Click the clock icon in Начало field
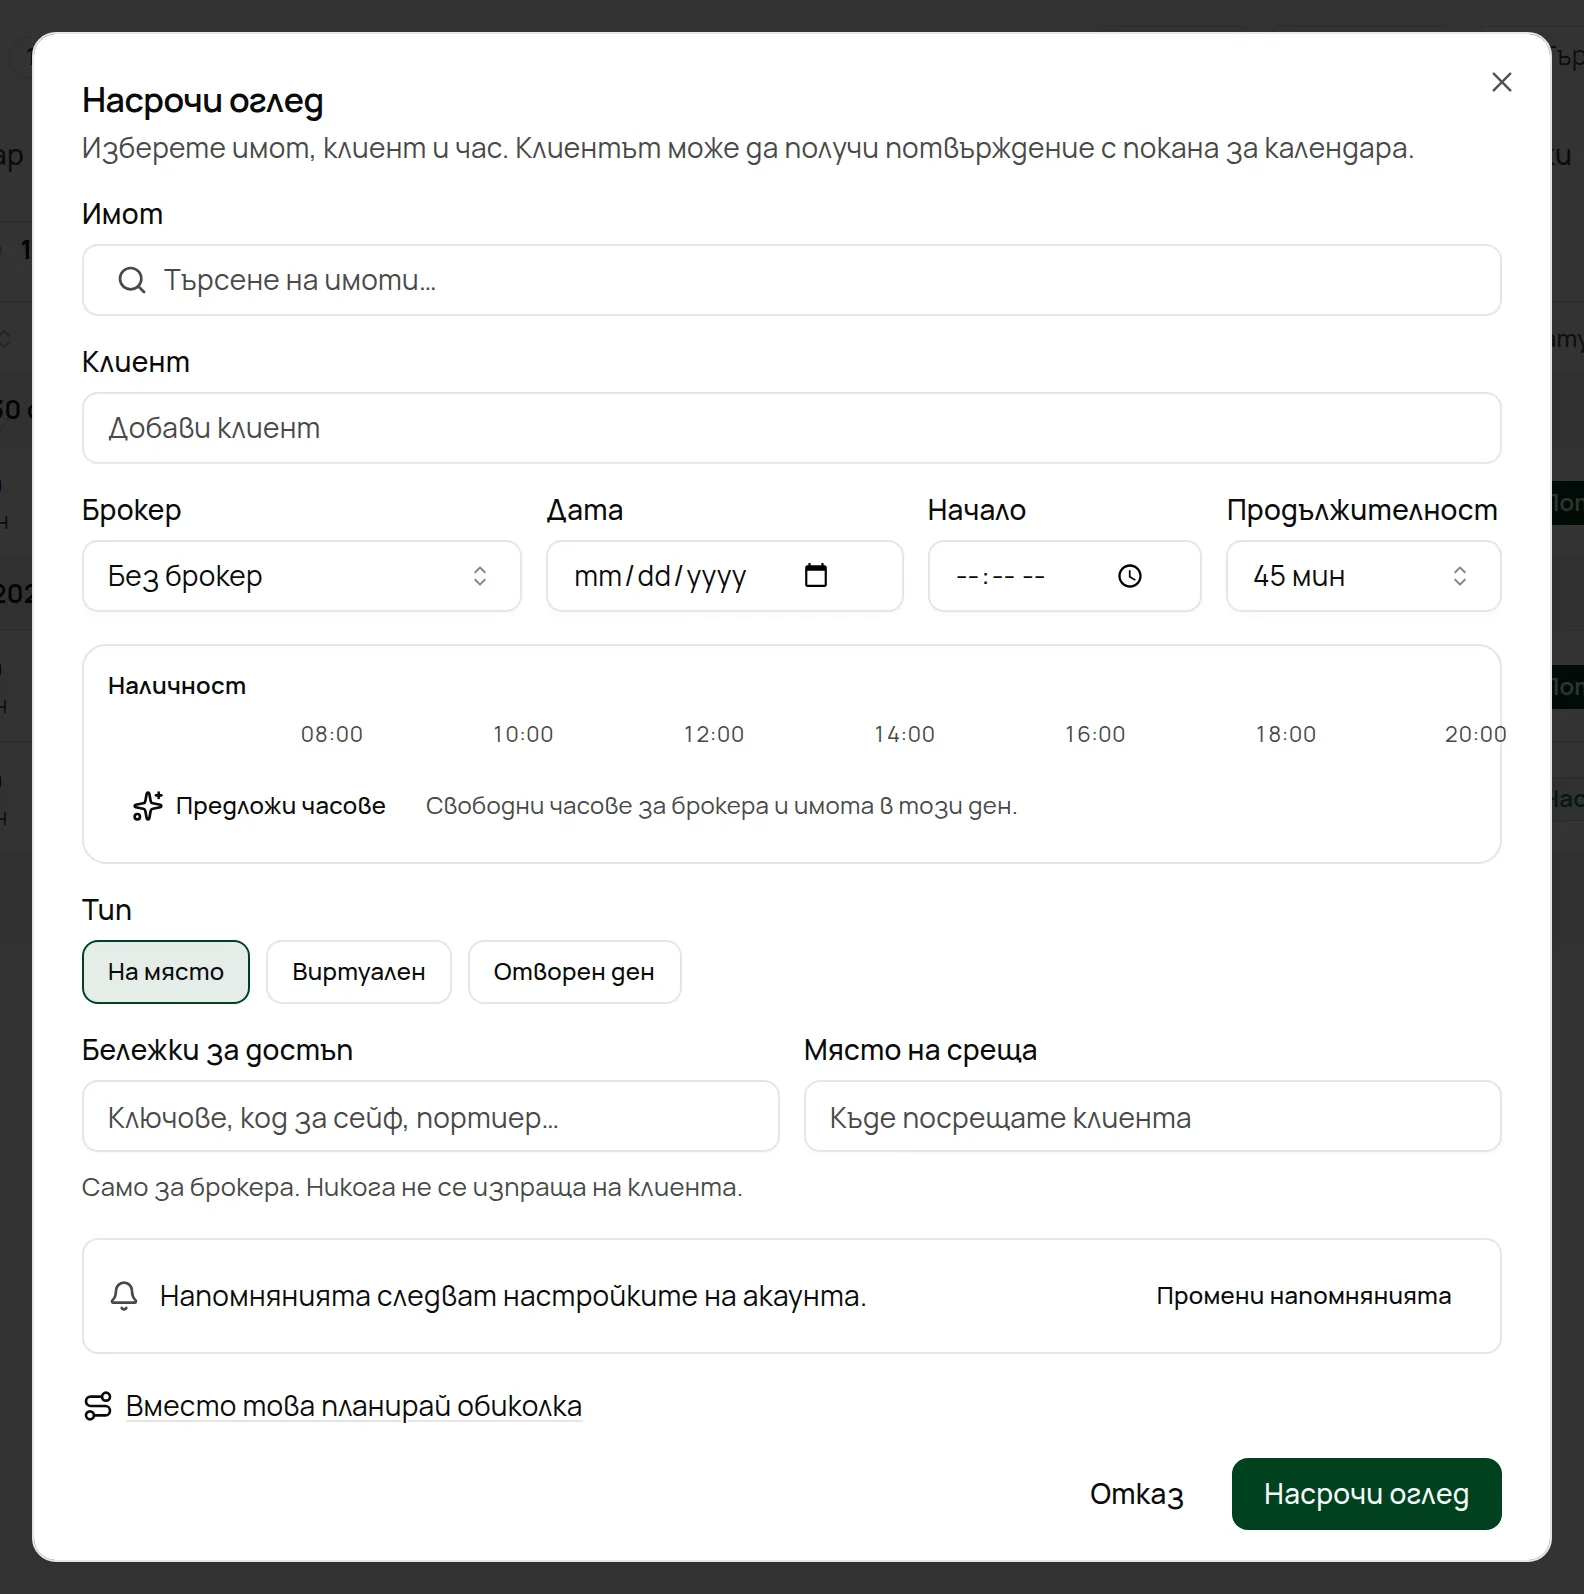Image resolution: width=1584 pixels, height=1594 pixels. 1130,576
